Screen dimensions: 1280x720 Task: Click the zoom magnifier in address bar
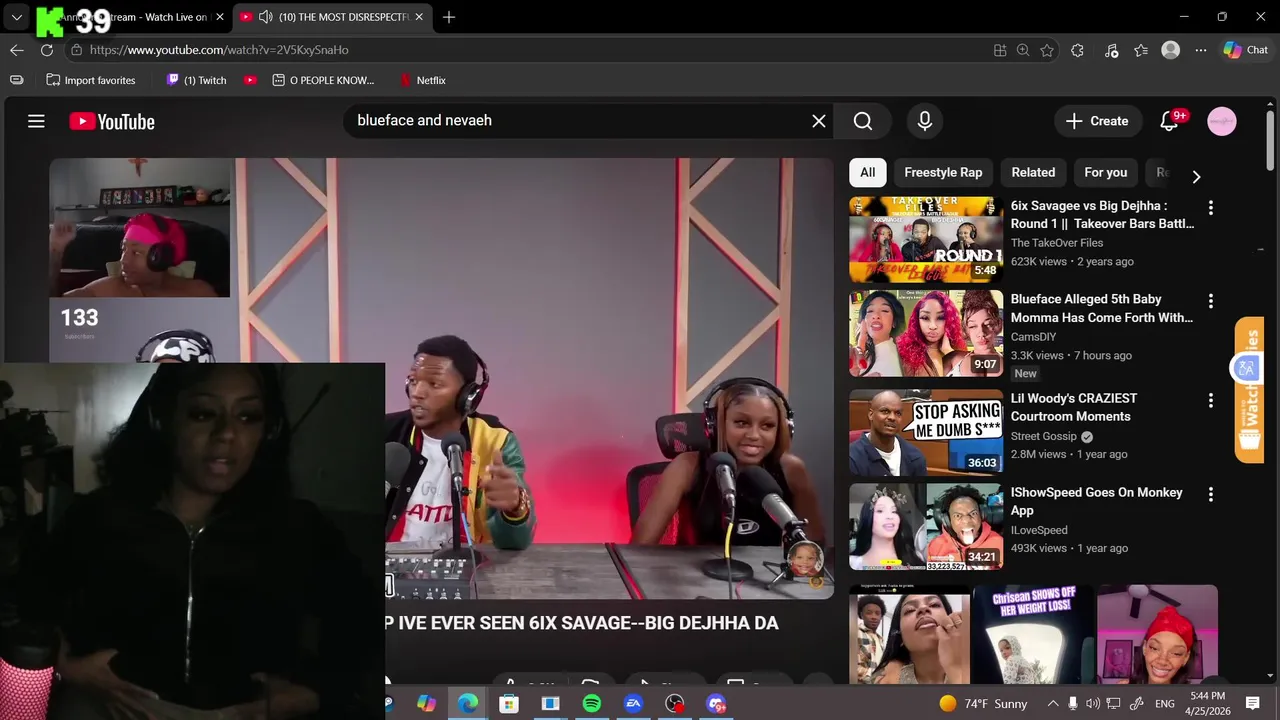point(1023,50)
